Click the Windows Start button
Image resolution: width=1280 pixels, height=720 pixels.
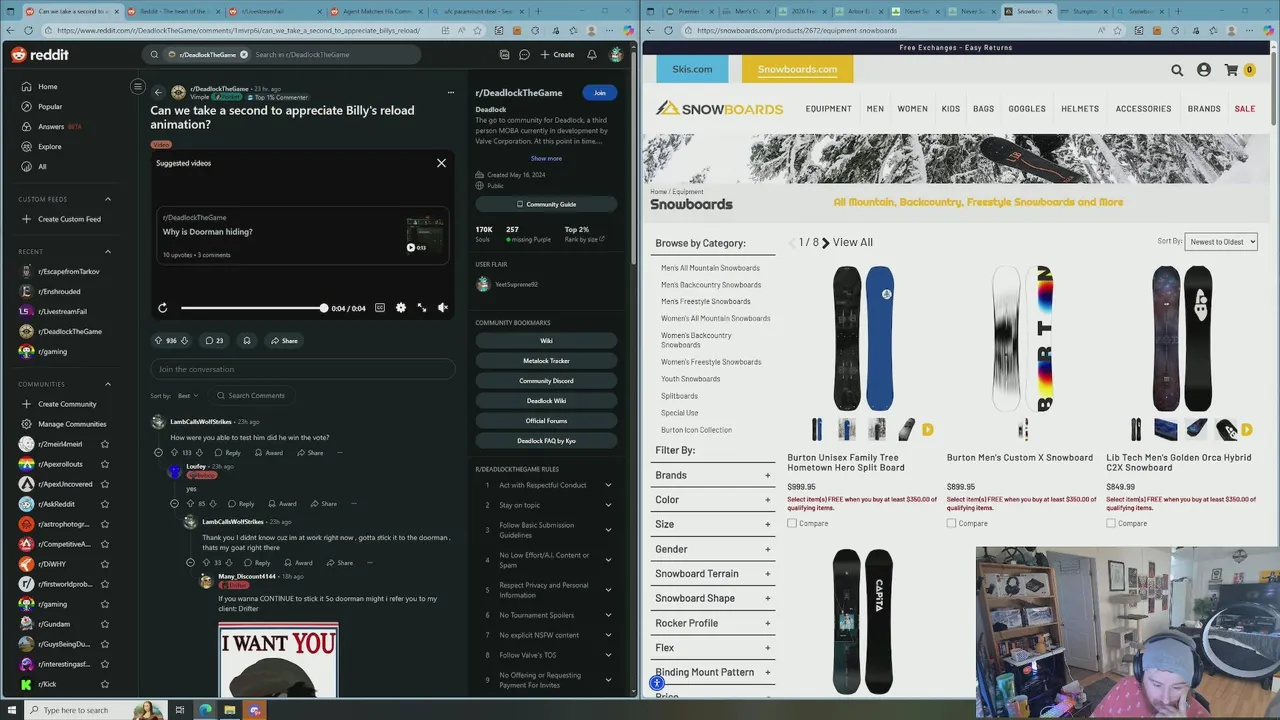pyautogui.click(x=13, y=710)
